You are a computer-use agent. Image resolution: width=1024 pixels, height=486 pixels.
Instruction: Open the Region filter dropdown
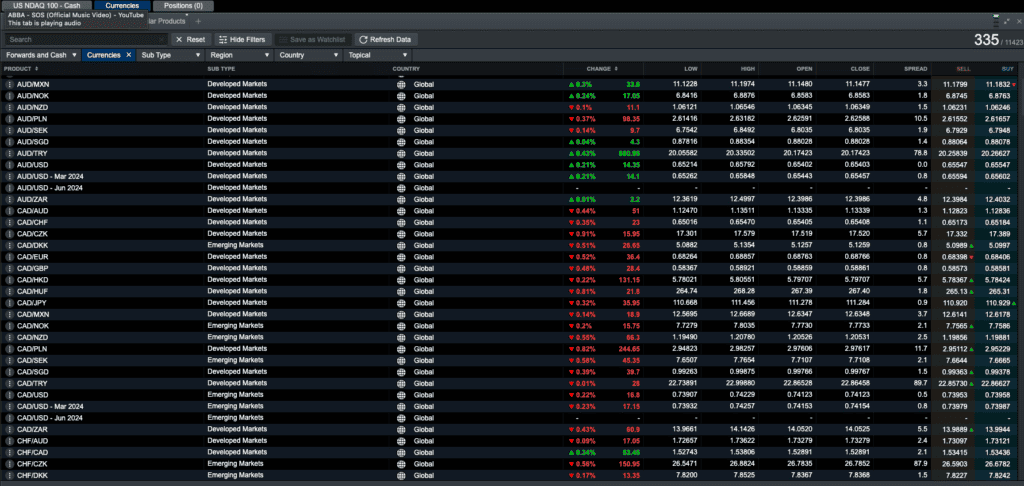point(239,55)
